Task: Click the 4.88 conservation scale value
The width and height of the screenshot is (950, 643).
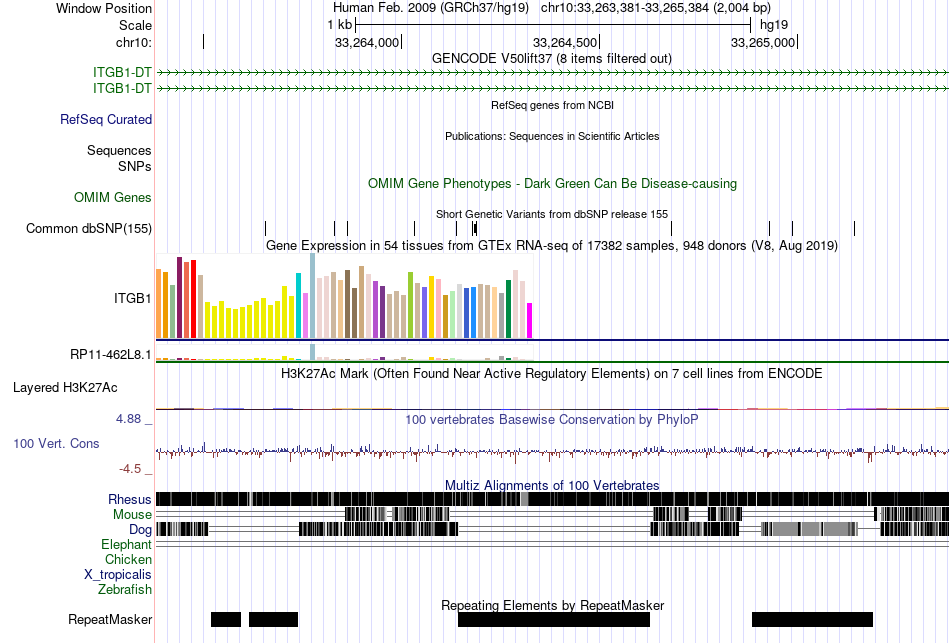Action: point(128,419)
